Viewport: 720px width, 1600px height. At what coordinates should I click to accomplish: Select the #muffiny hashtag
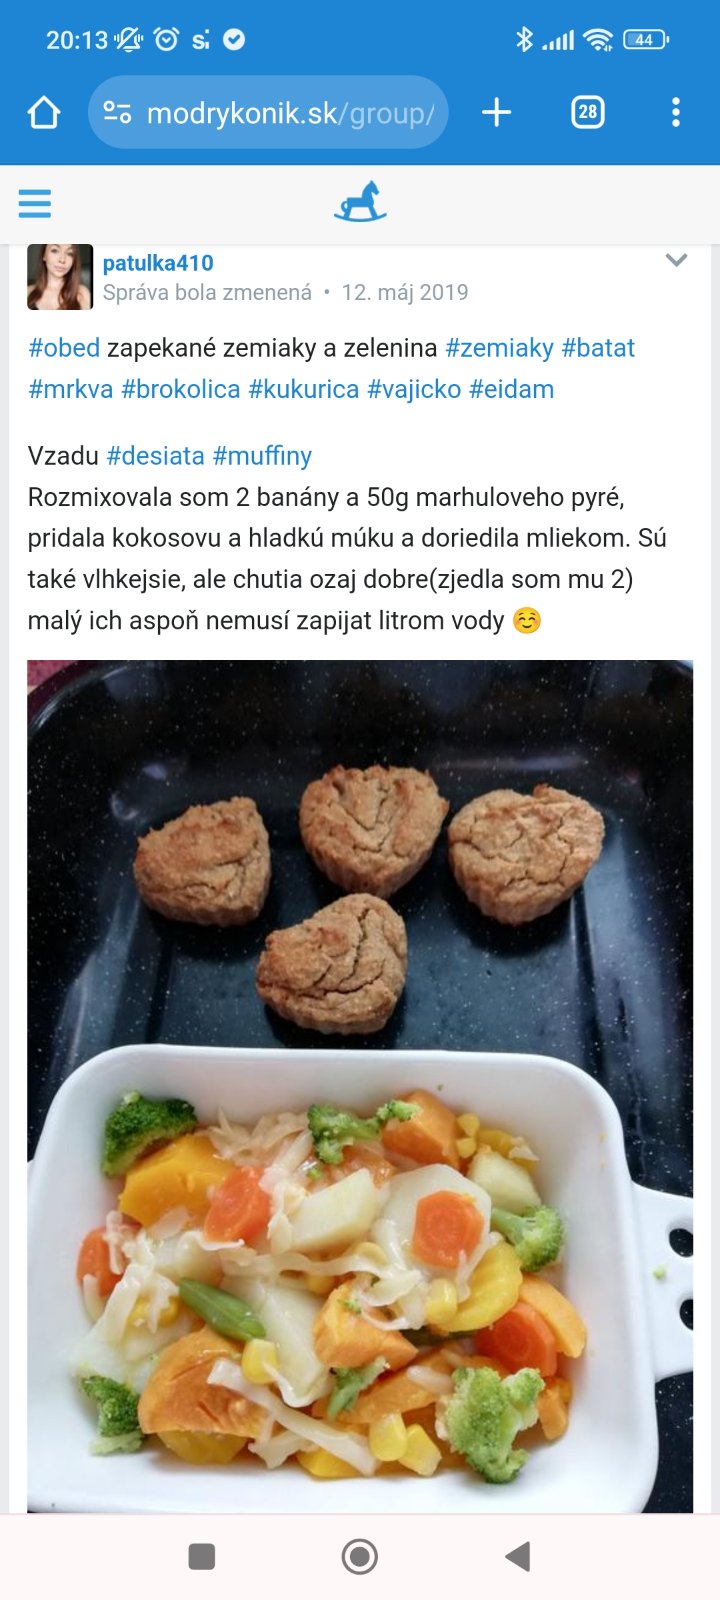(262, 456)
